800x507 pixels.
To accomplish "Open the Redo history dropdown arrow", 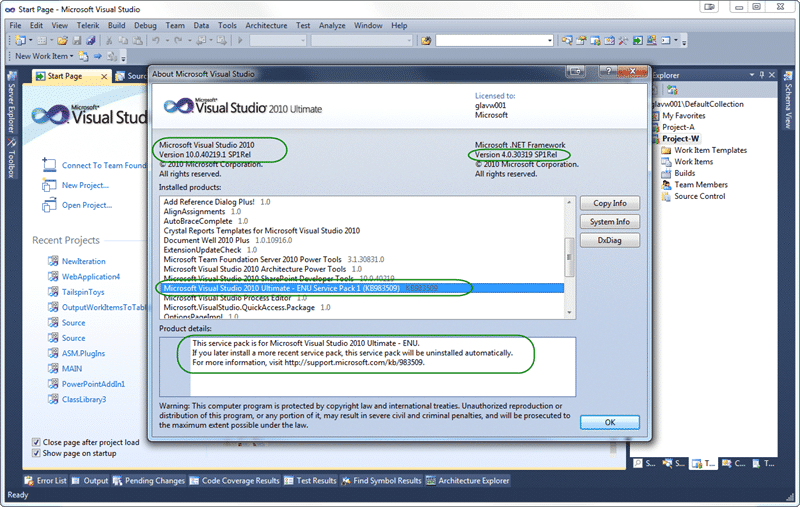I will (x=190, y=40).
